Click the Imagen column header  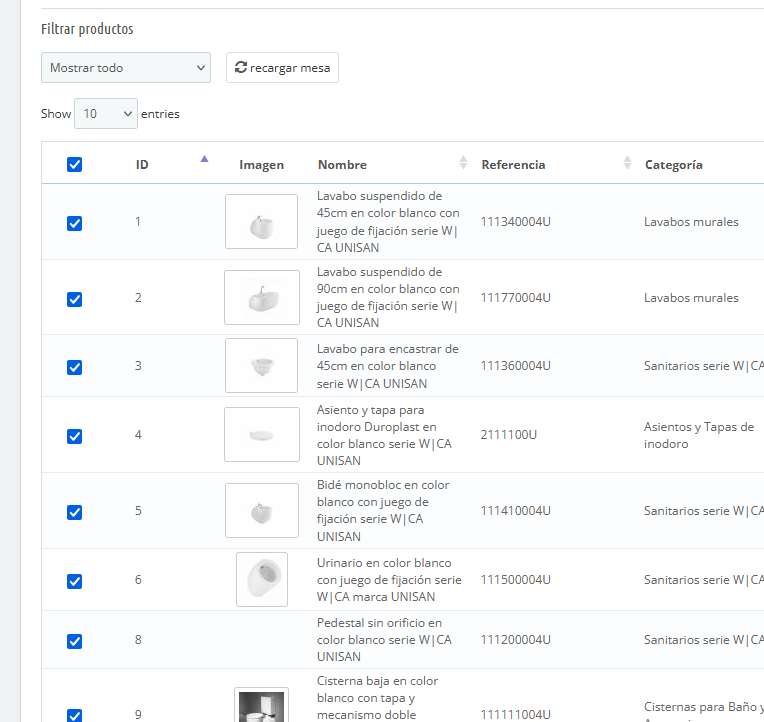pyautogui.click(x=261, y=165)
